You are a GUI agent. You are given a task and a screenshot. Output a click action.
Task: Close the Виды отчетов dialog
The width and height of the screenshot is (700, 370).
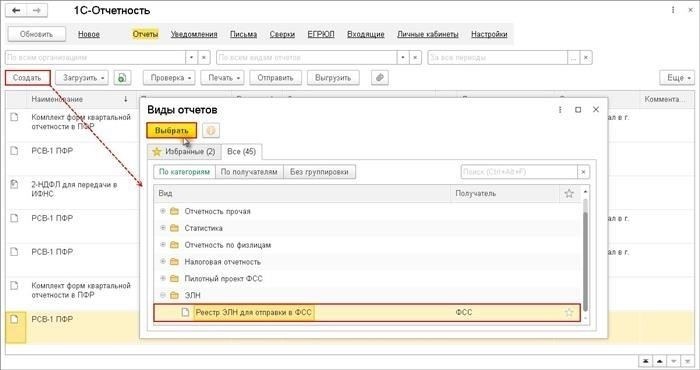(596, 109)
